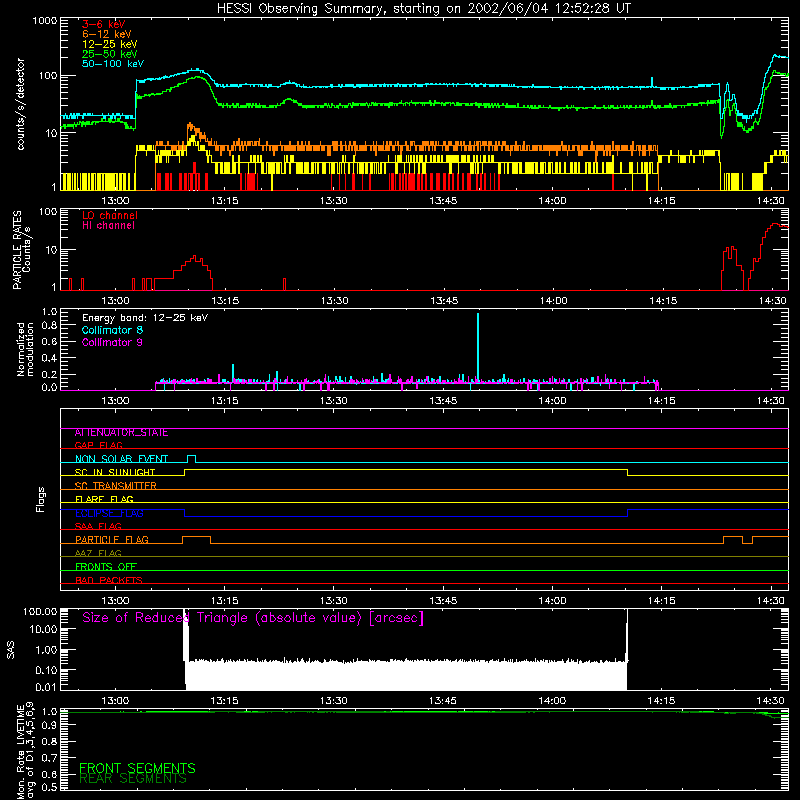Screen dimensions: 800x800
Task: Select the LO channel legend label
Action: coord(110,215)
